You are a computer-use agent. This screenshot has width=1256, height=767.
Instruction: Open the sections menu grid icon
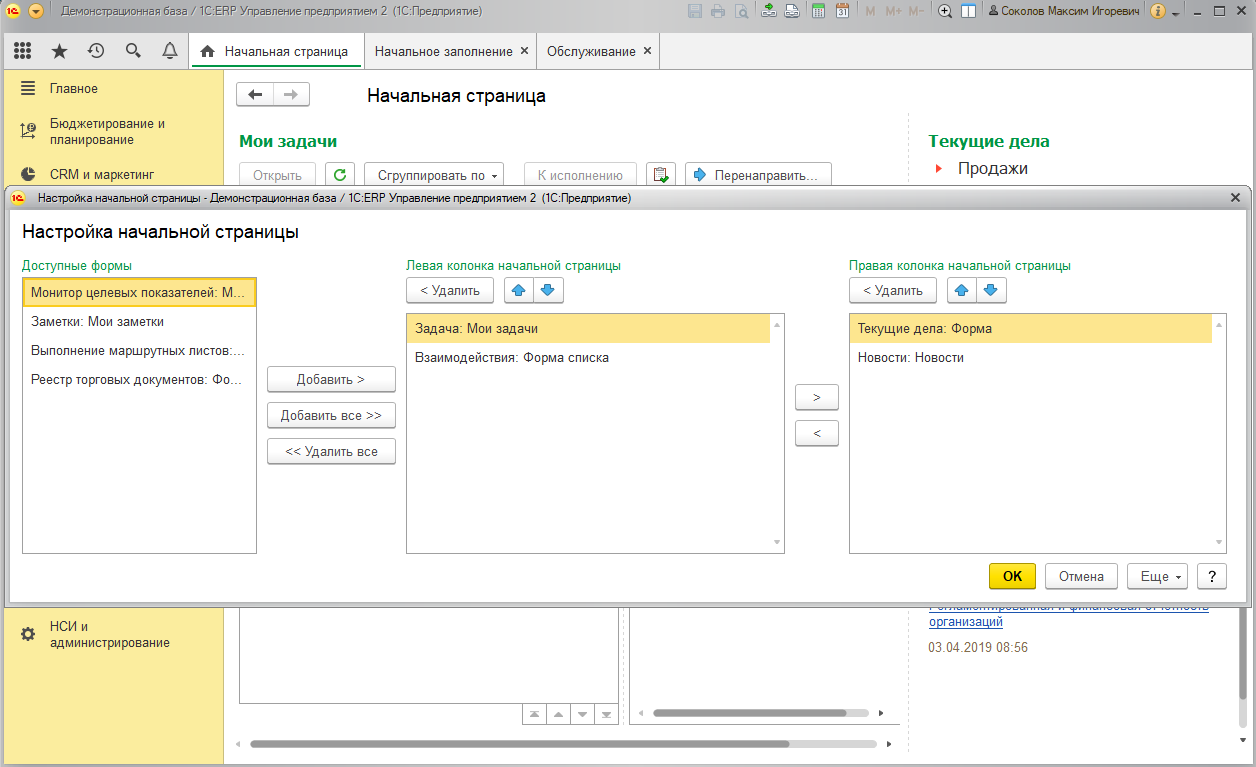[22, 51]
